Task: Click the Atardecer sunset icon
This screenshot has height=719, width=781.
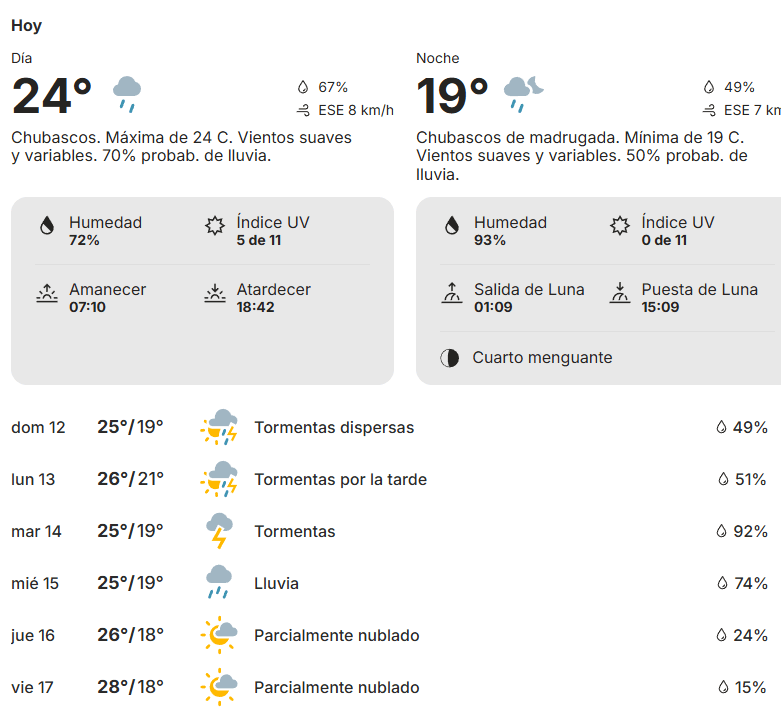Action: [x=214, y=293]
